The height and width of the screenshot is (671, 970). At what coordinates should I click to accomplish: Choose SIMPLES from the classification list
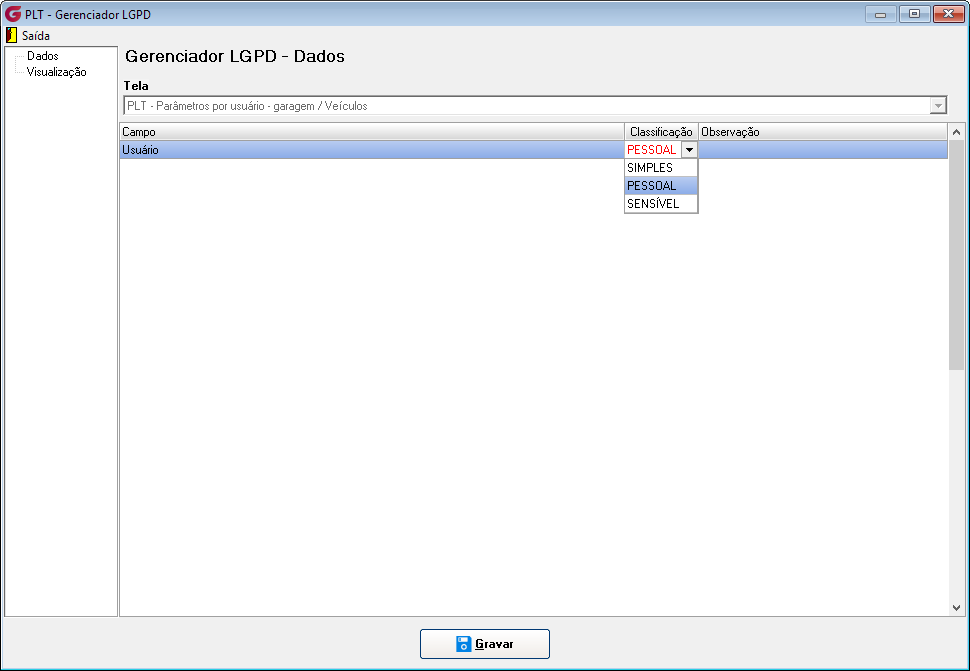[661, 168]
